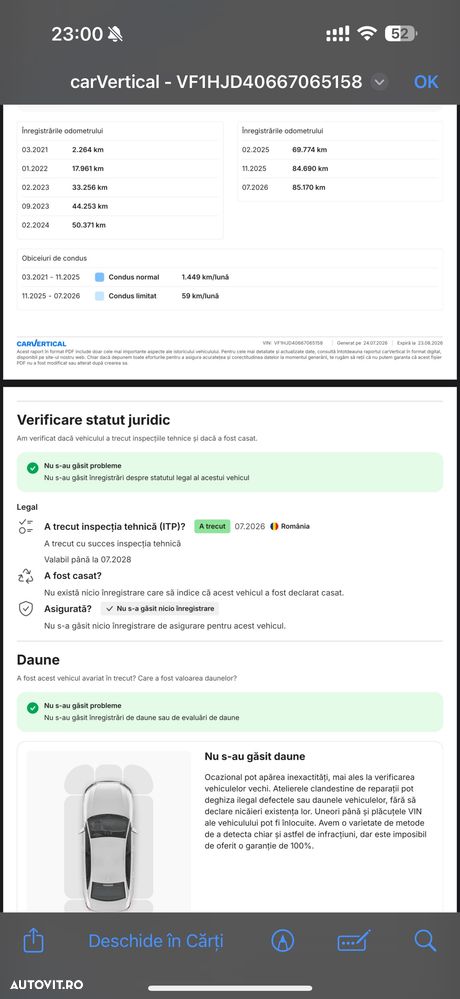Tap the shield icon beside Asigurată
Image resolution: width=460 pixels, height=999 pixels.
[x=25, y=608]
